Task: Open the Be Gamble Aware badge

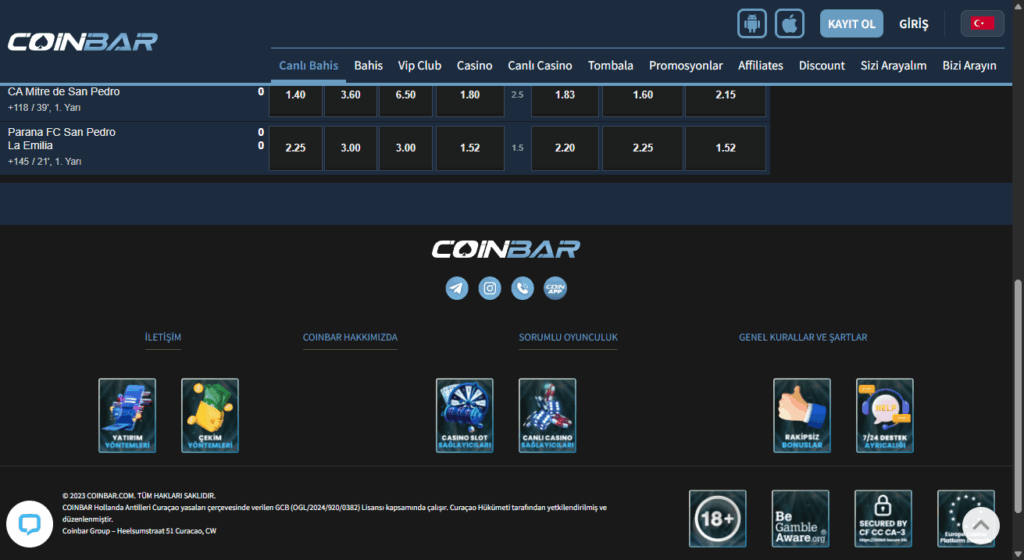Action: [x=800, y=518]
